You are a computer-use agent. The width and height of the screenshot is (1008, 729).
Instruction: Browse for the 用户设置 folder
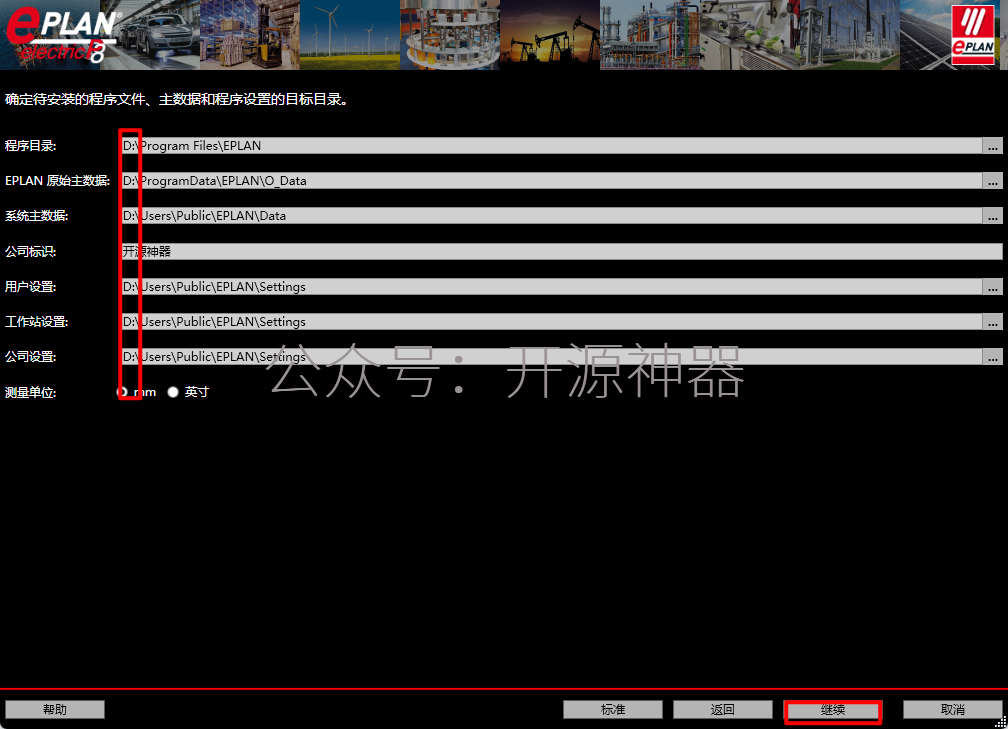(x=993, y=287)
